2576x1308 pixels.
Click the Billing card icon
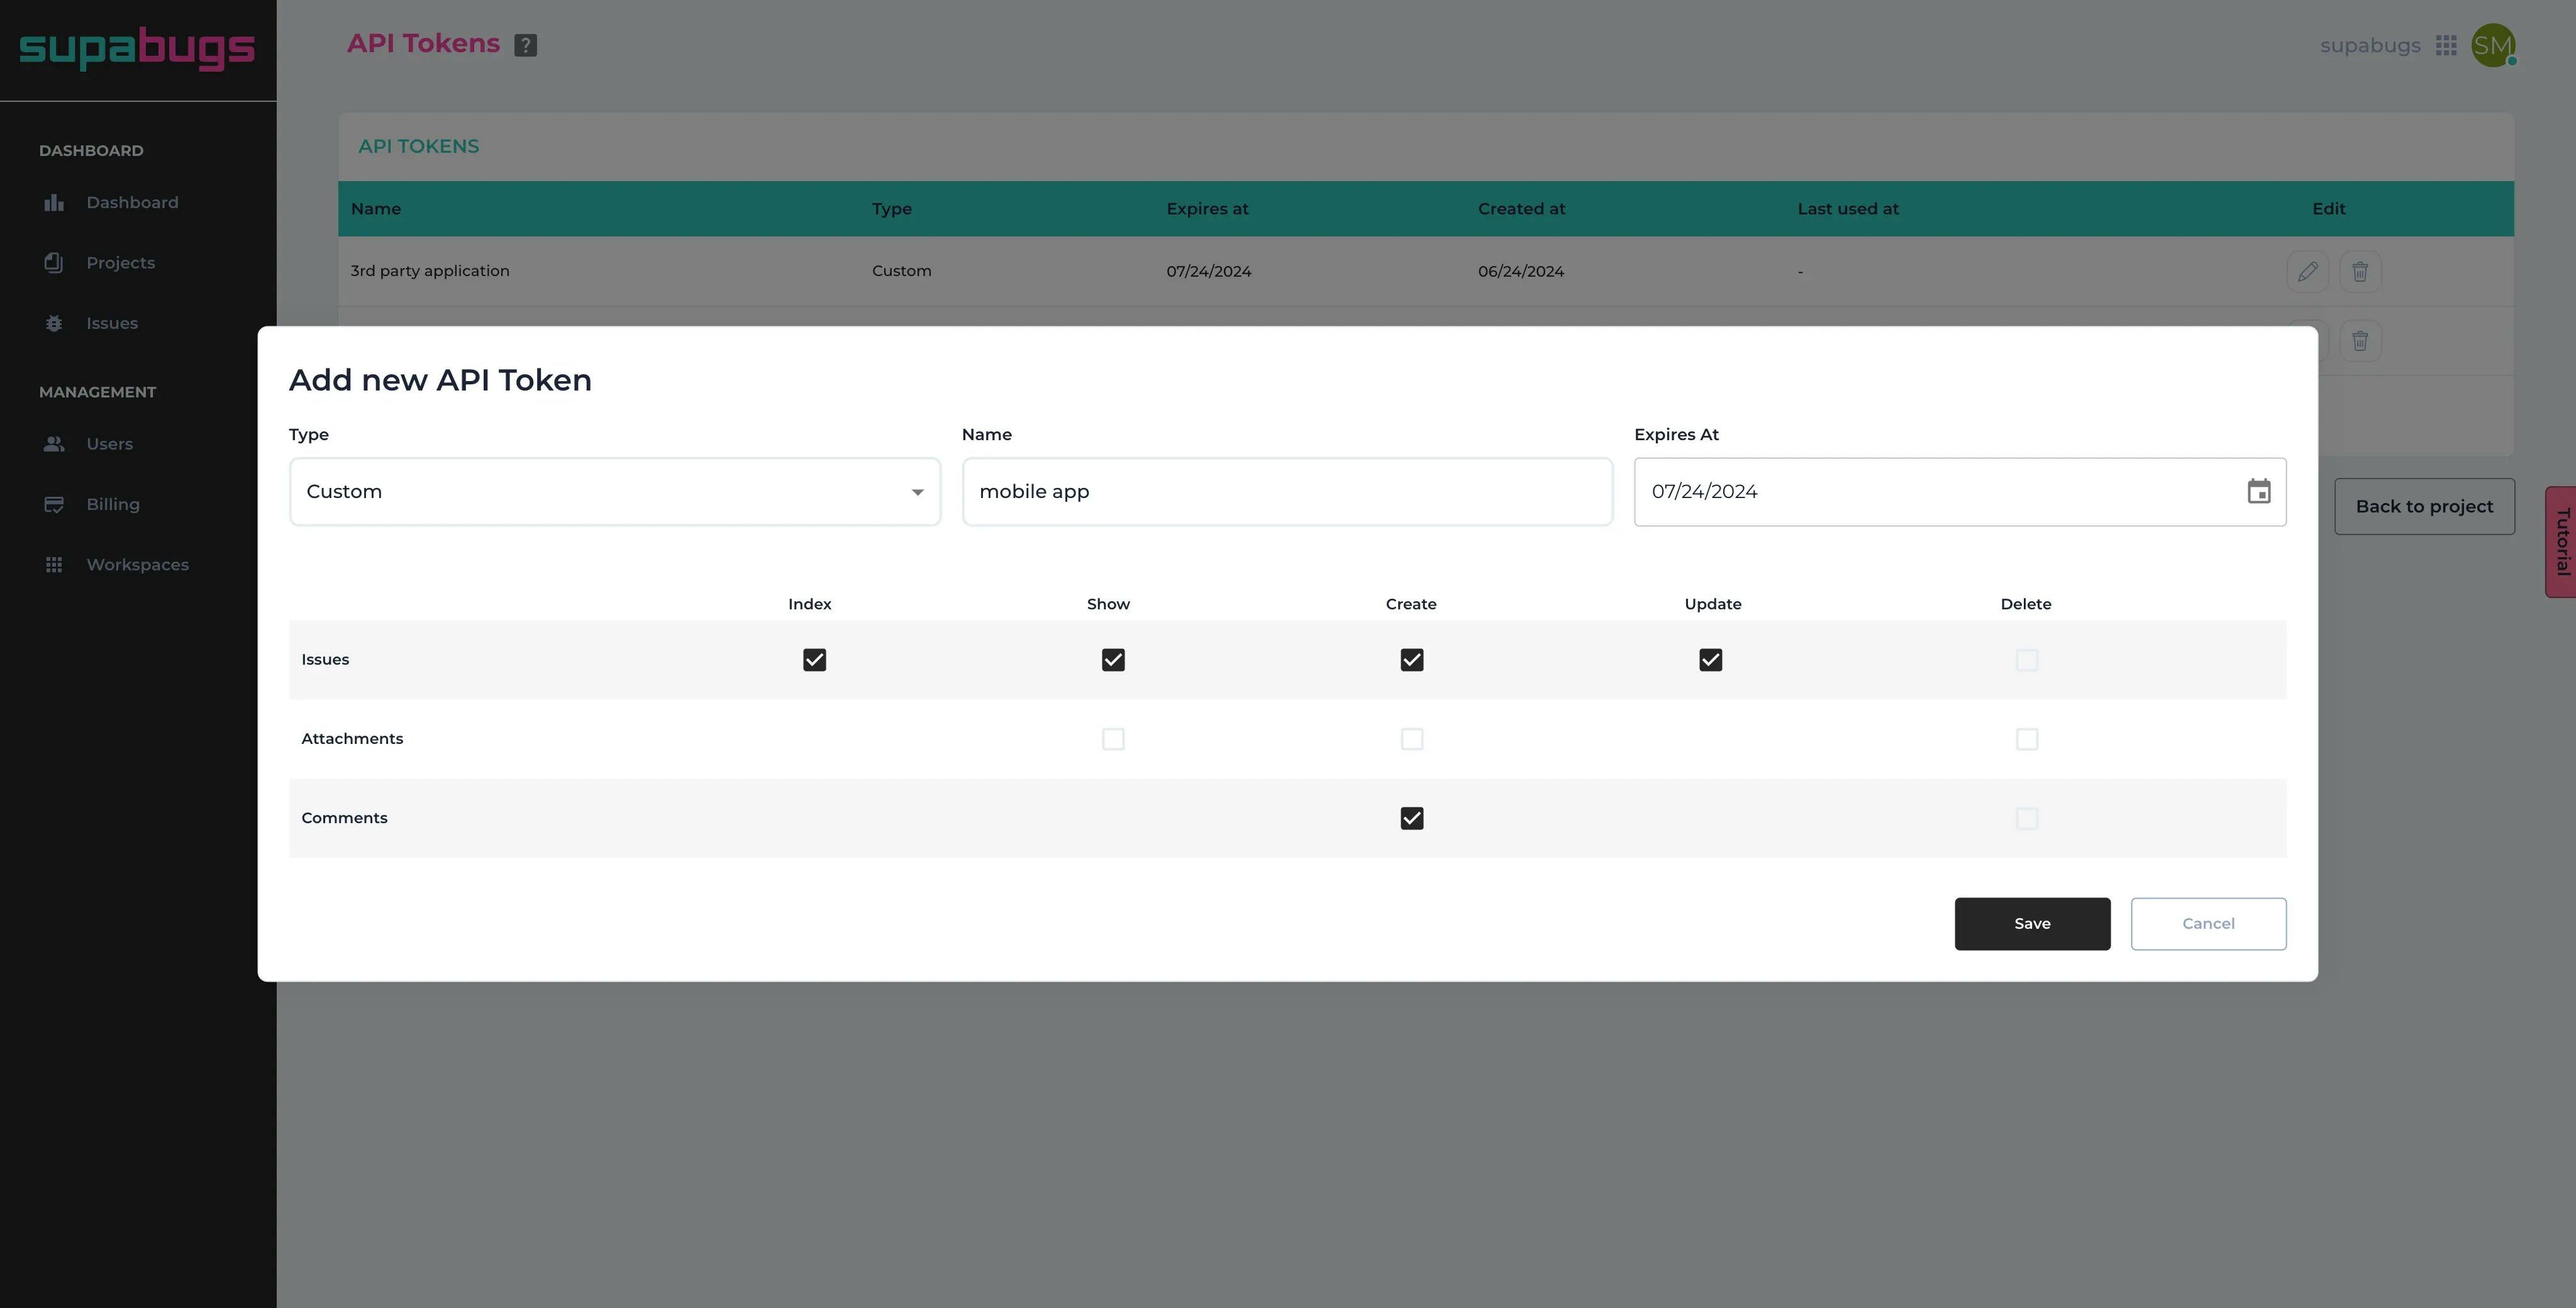tap(54, 504)
